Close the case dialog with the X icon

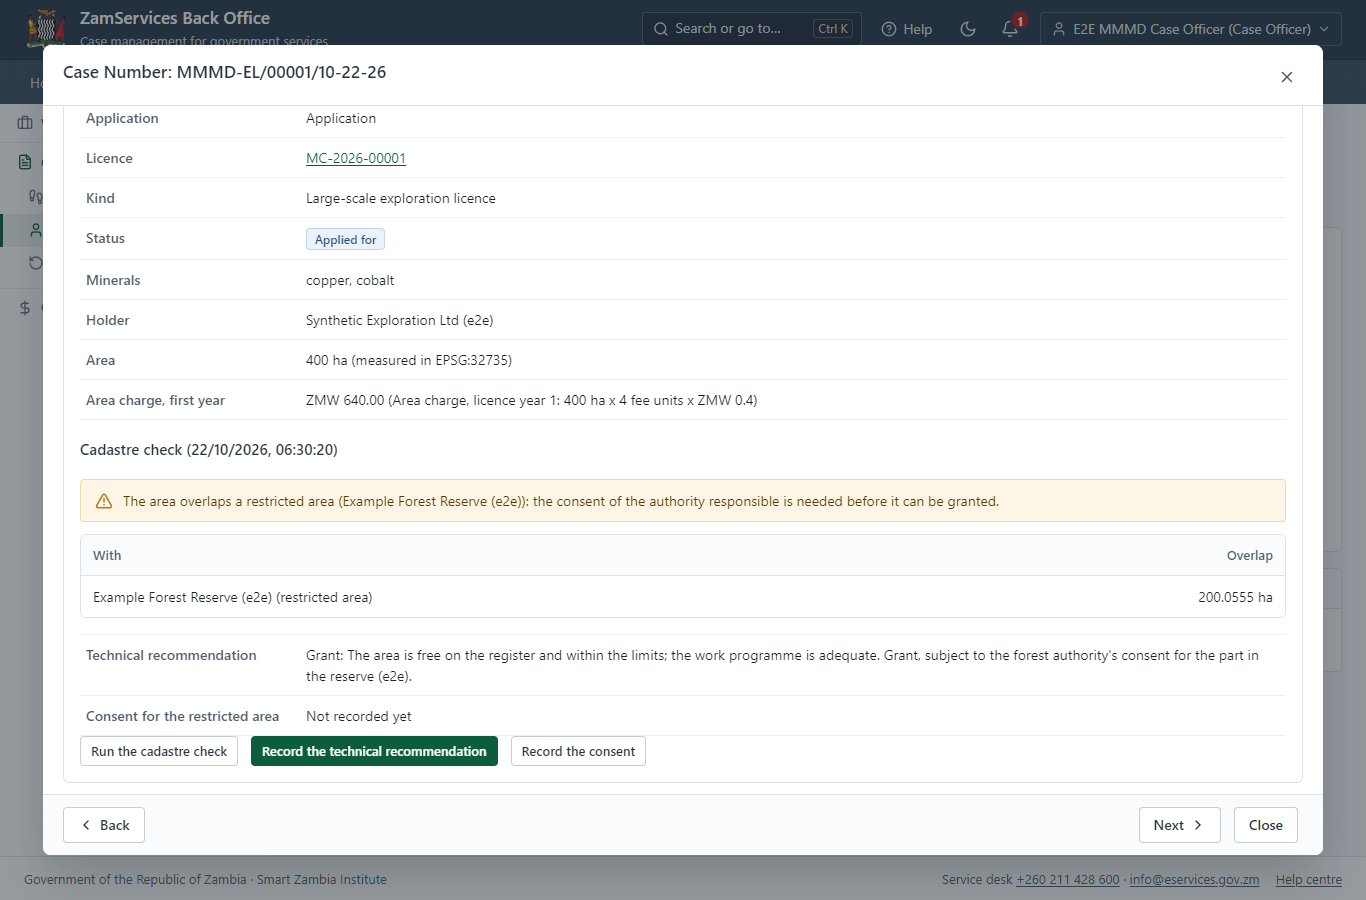click(x=1287, y=77)
